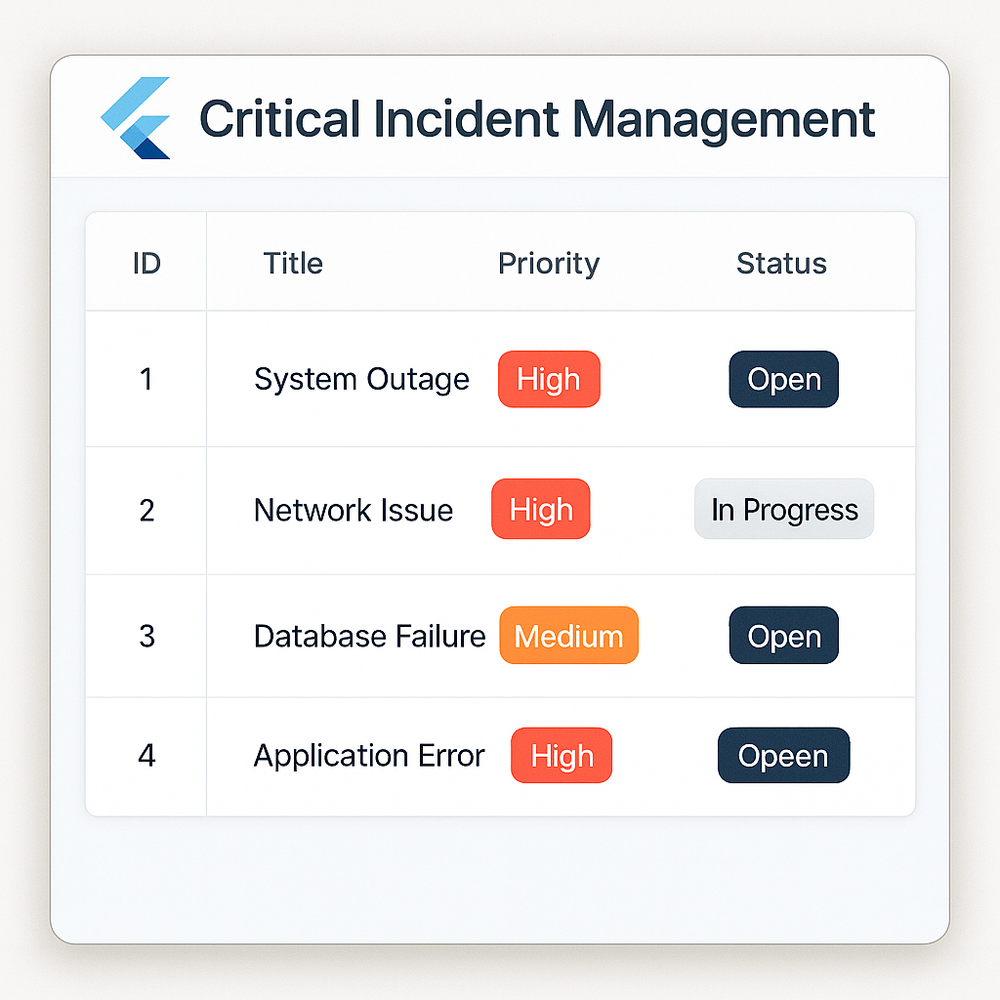The image size is (1000, 1000).
Task: Open the Network Issue incident
Action: click(353, 510)
